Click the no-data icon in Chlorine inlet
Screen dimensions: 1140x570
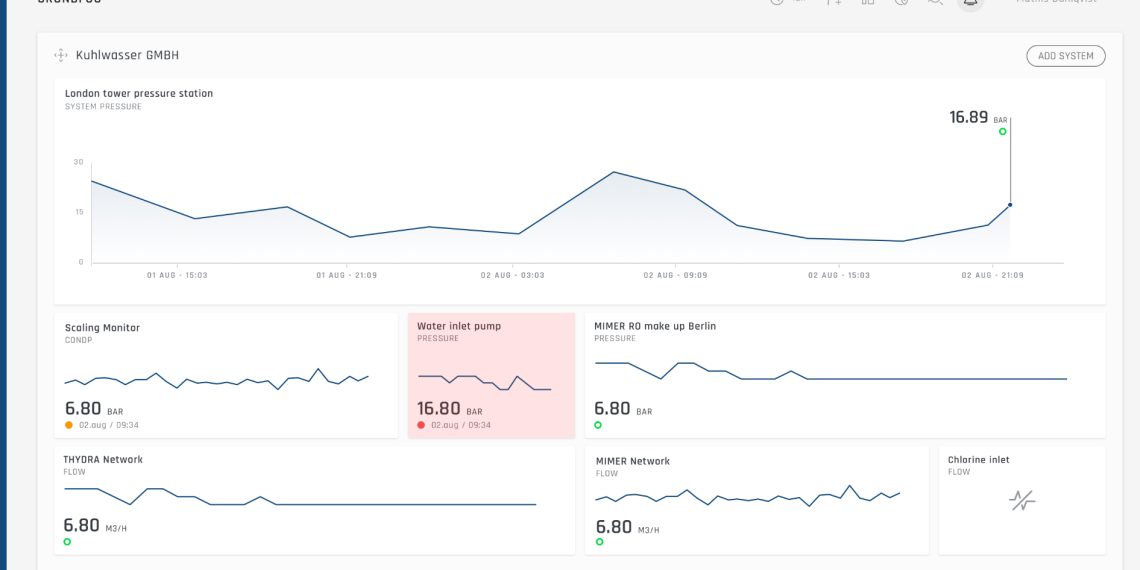pyautogui.click(x=1021, y=500)
